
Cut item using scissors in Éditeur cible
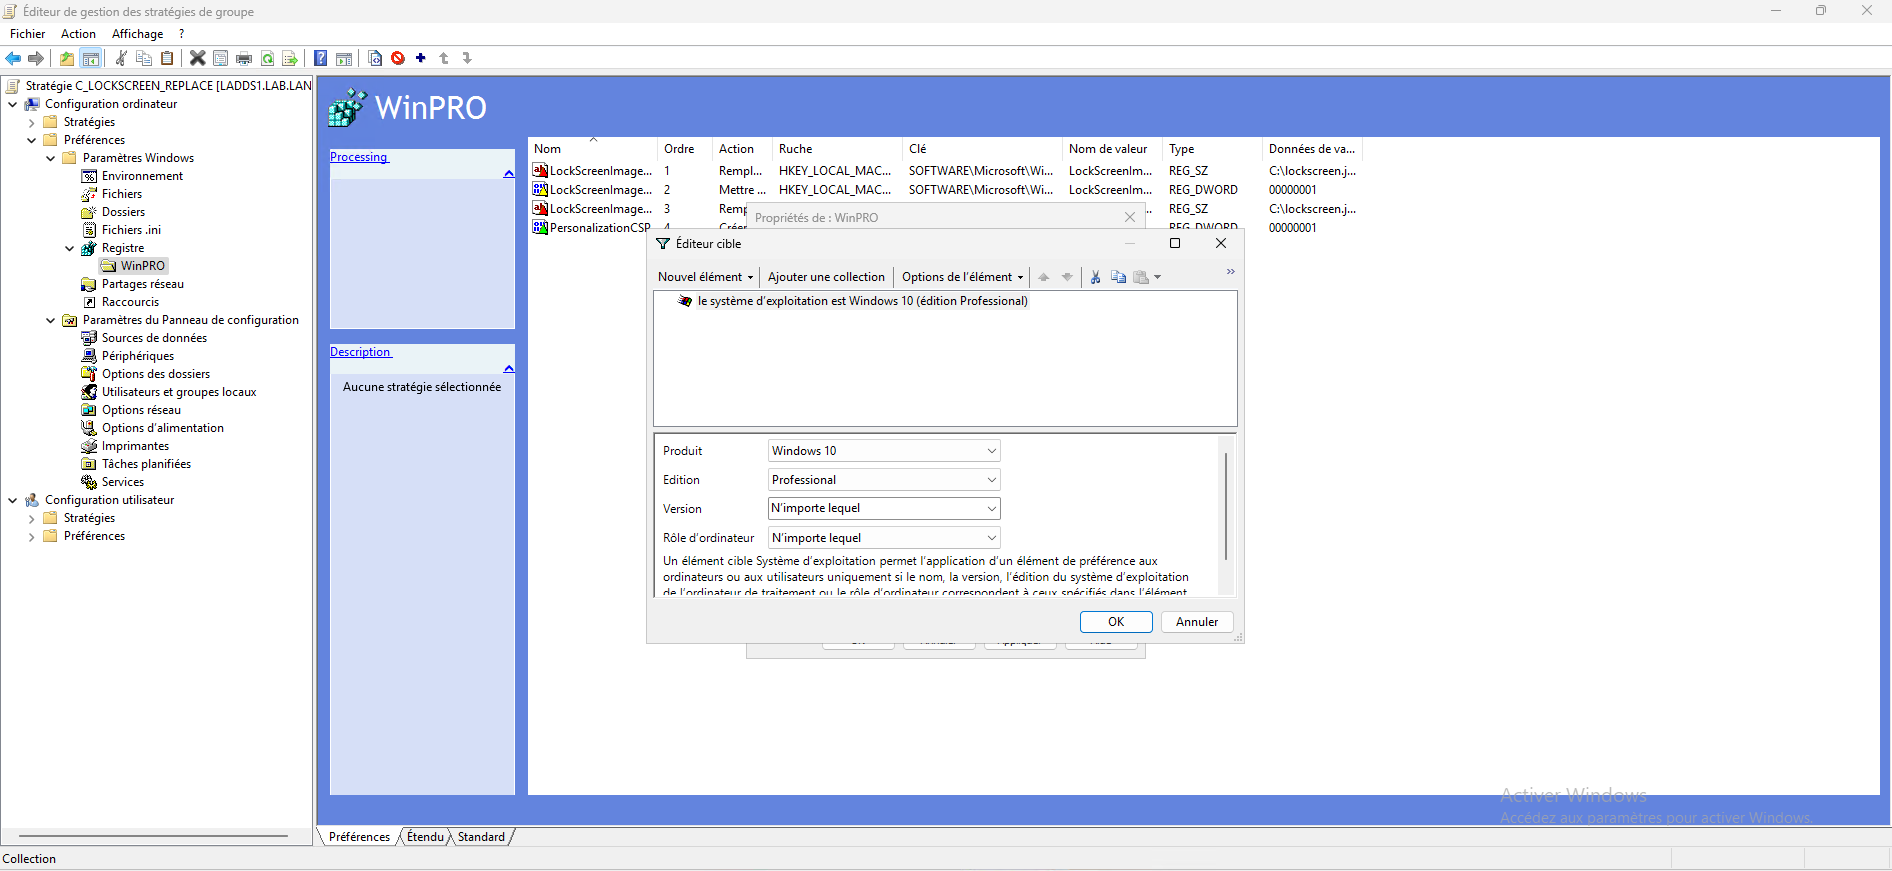coord(1095,277)
